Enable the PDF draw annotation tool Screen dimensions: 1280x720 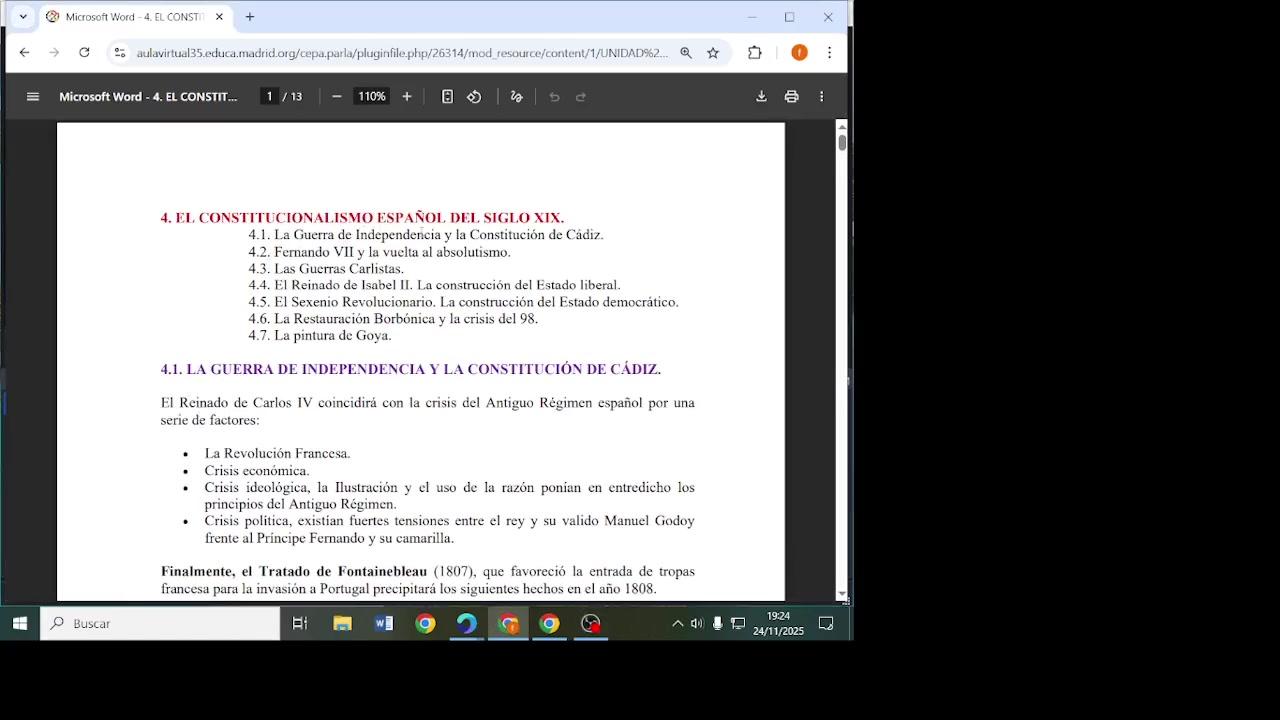point(516,97)
